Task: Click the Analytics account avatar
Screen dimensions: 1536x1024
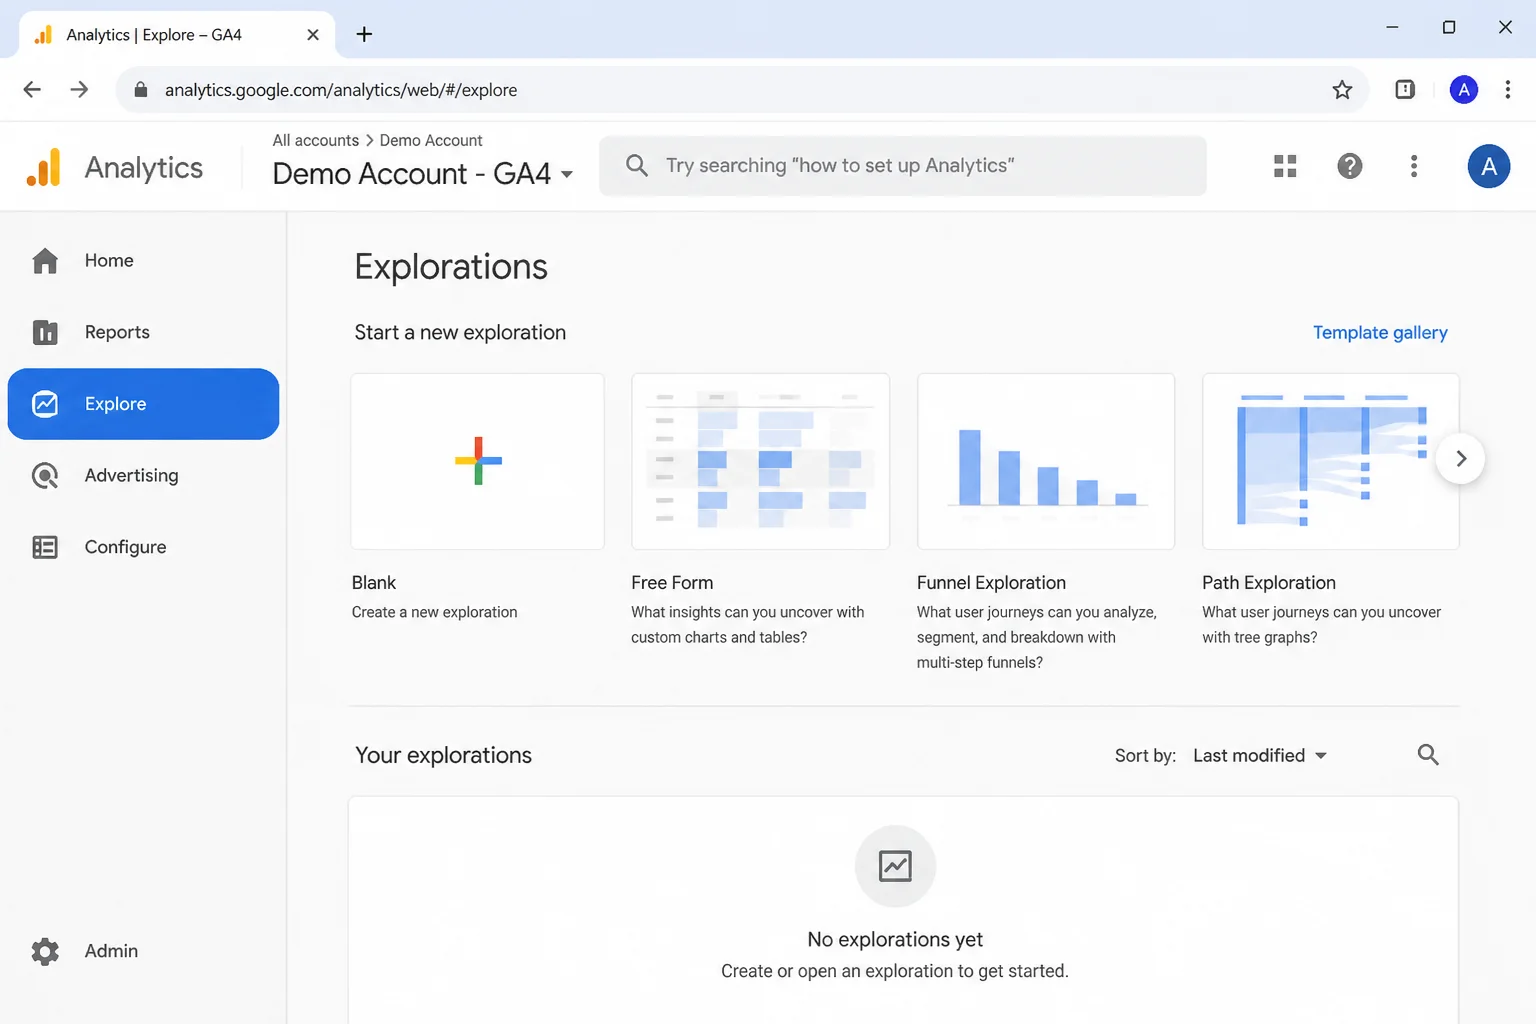Action: (1489, 167)
